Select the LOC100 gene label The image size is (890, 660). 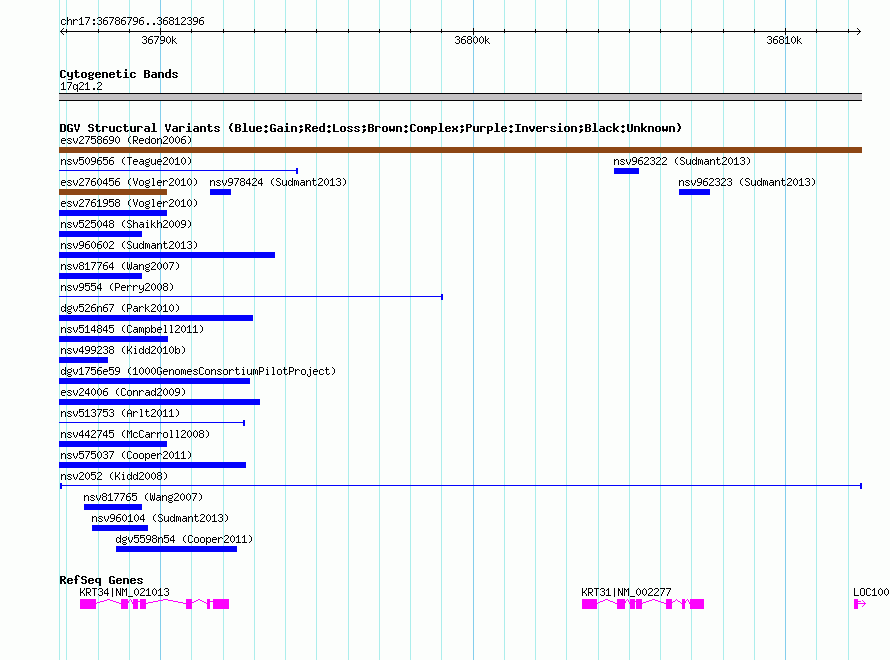click(871, 592)
